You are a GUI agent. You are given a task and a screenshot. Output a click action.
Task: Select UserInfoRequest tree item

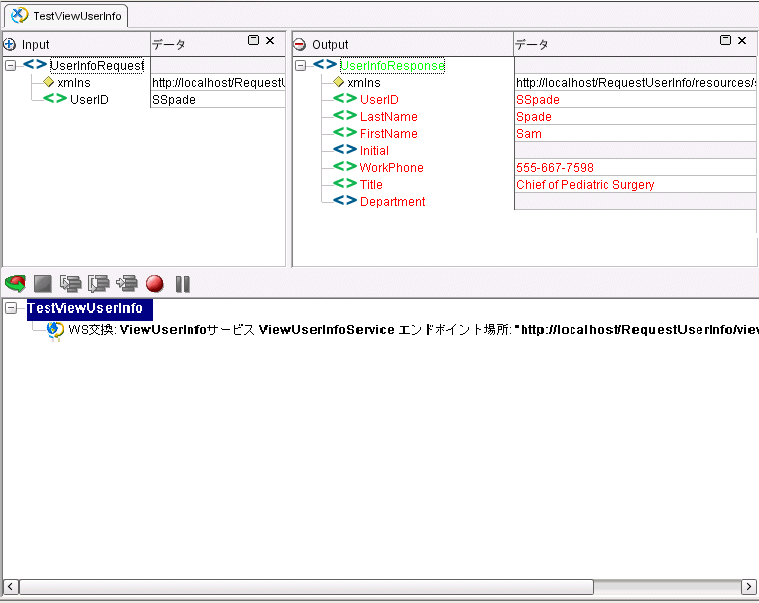pyautogui.click(x=97, y=65)
